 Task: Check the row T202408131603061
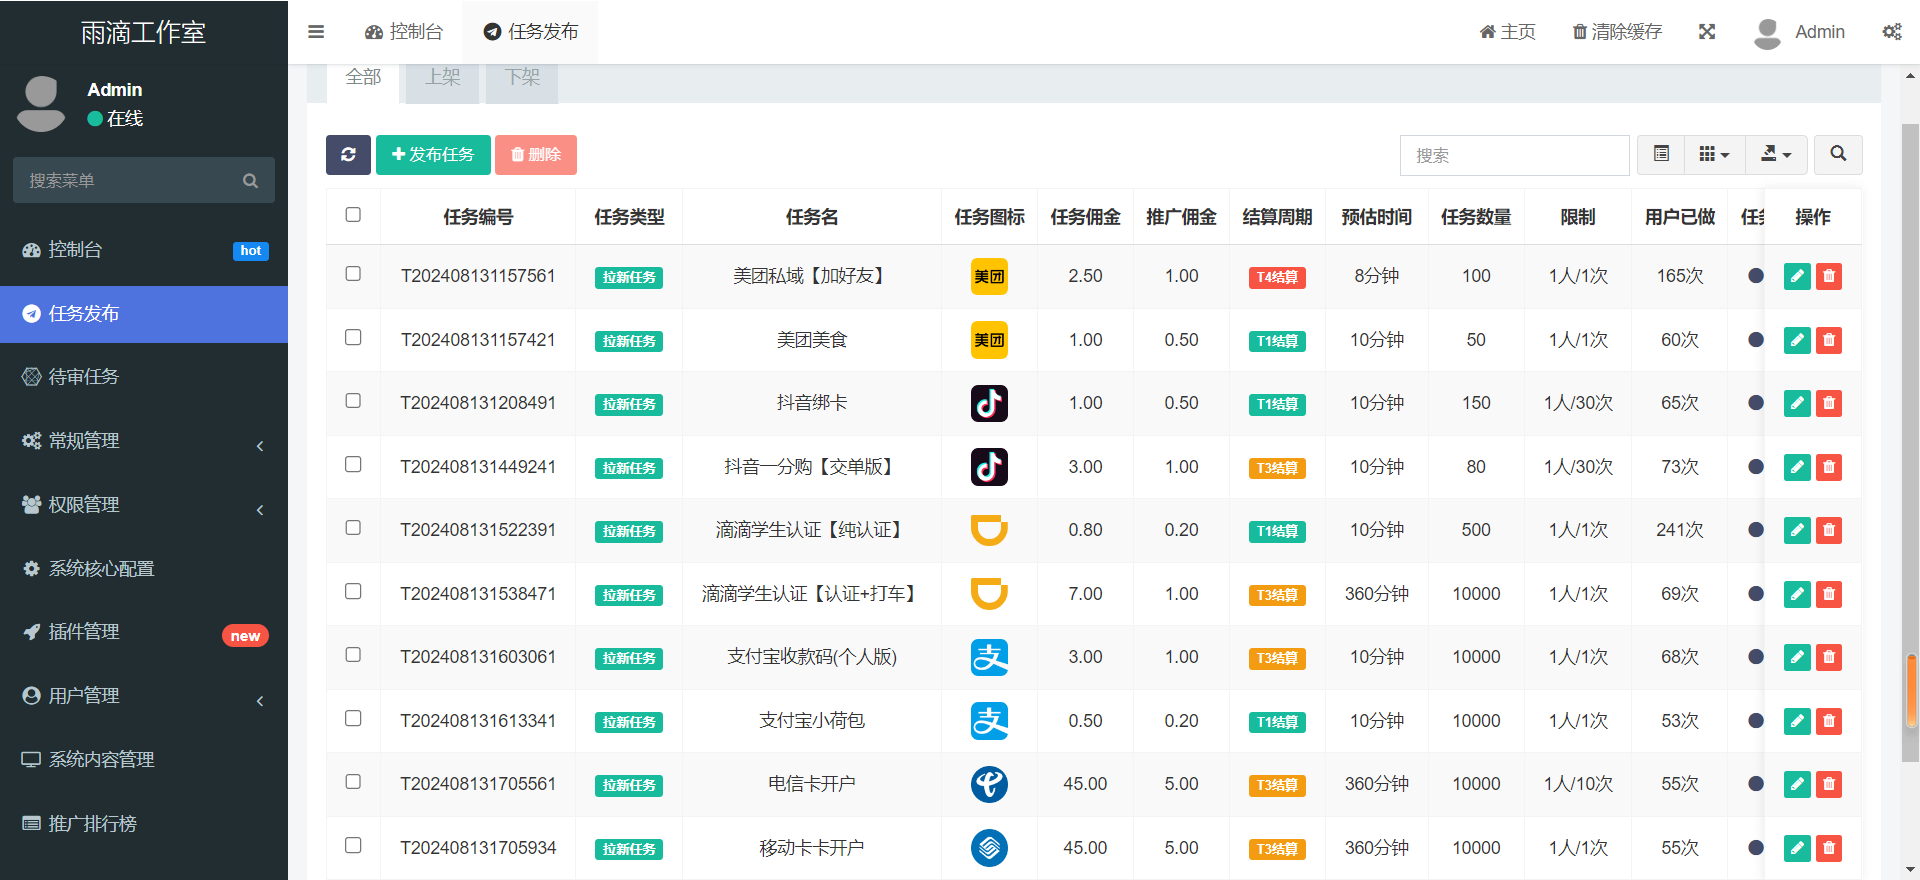pyautogui.click(x=353, y=655)
